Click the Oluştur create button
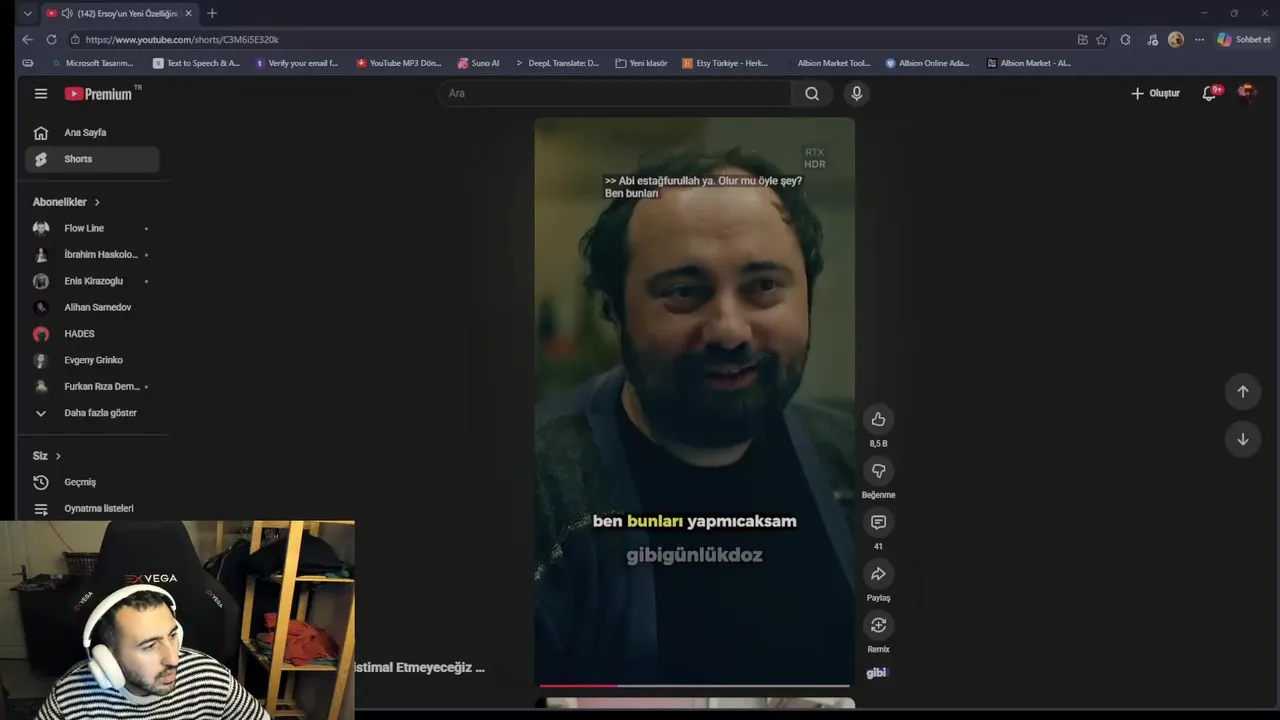 point(1155,93)
